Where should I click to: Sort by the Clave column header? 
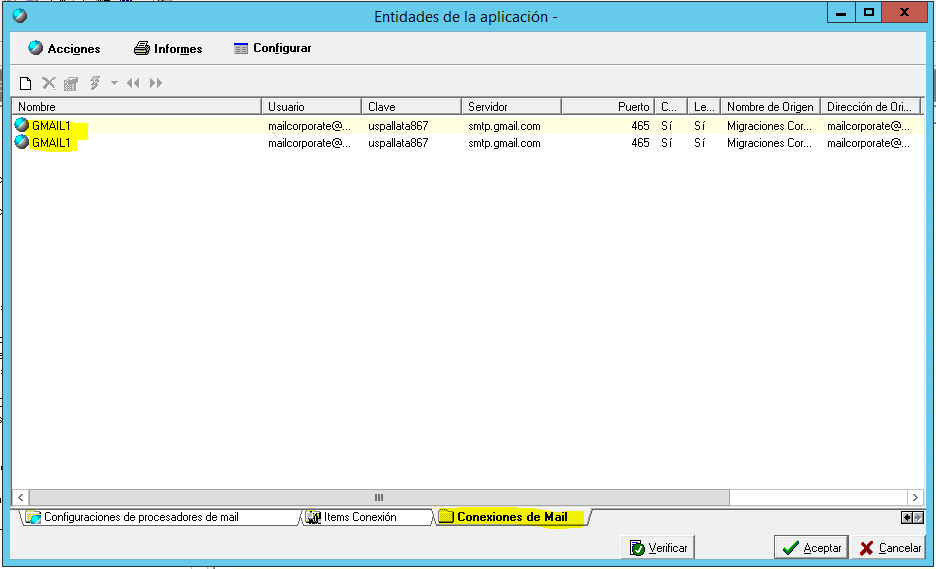(x=412, y=106)
